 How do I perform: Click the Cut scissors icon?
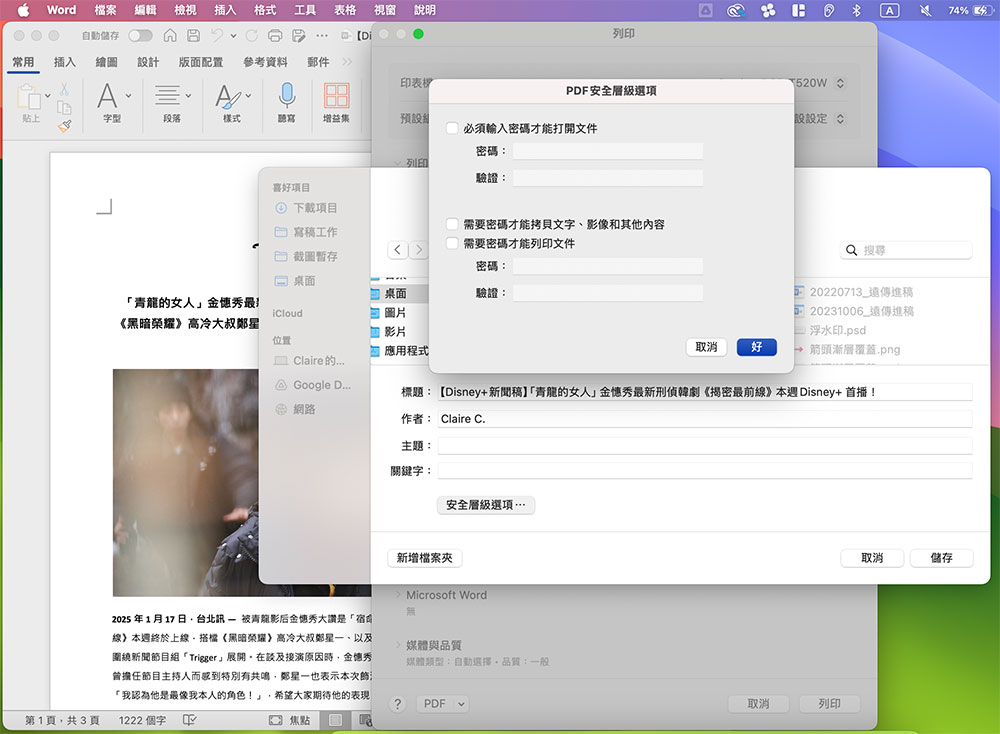pos(64,89)
